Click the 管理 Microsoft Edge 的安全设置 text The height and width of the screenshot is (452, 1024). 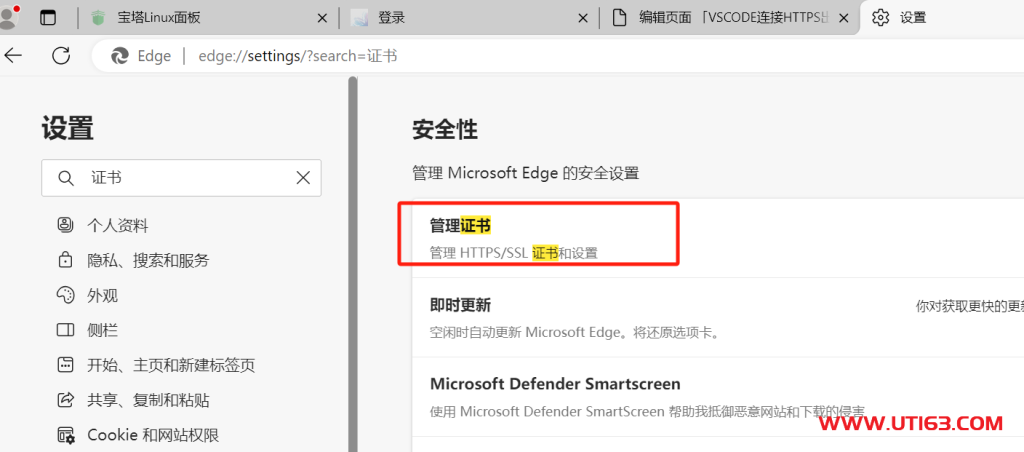coord(525,173)
